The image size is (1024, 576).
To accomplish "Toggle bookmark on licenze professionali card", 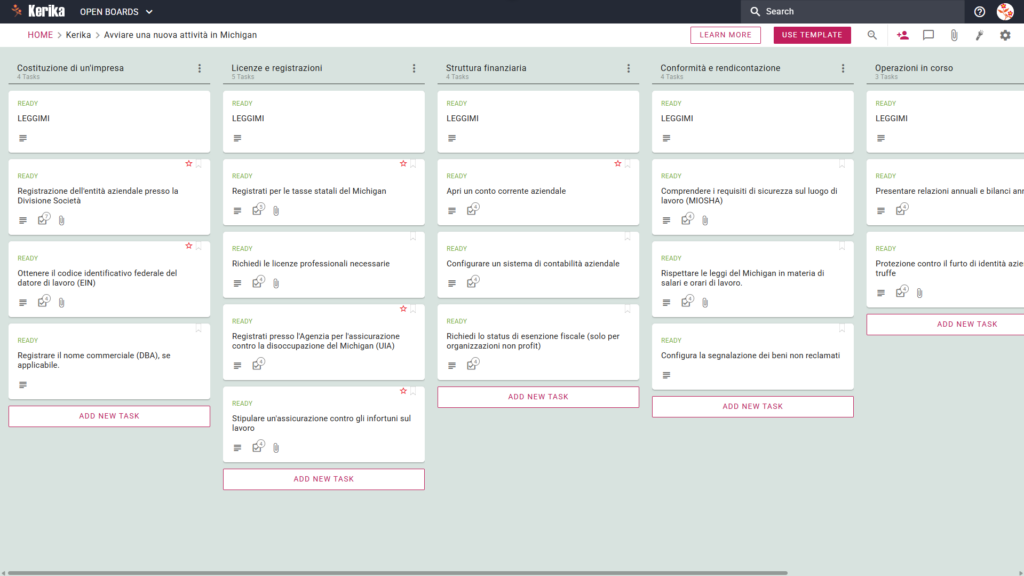I will click(x=413, y=236).
